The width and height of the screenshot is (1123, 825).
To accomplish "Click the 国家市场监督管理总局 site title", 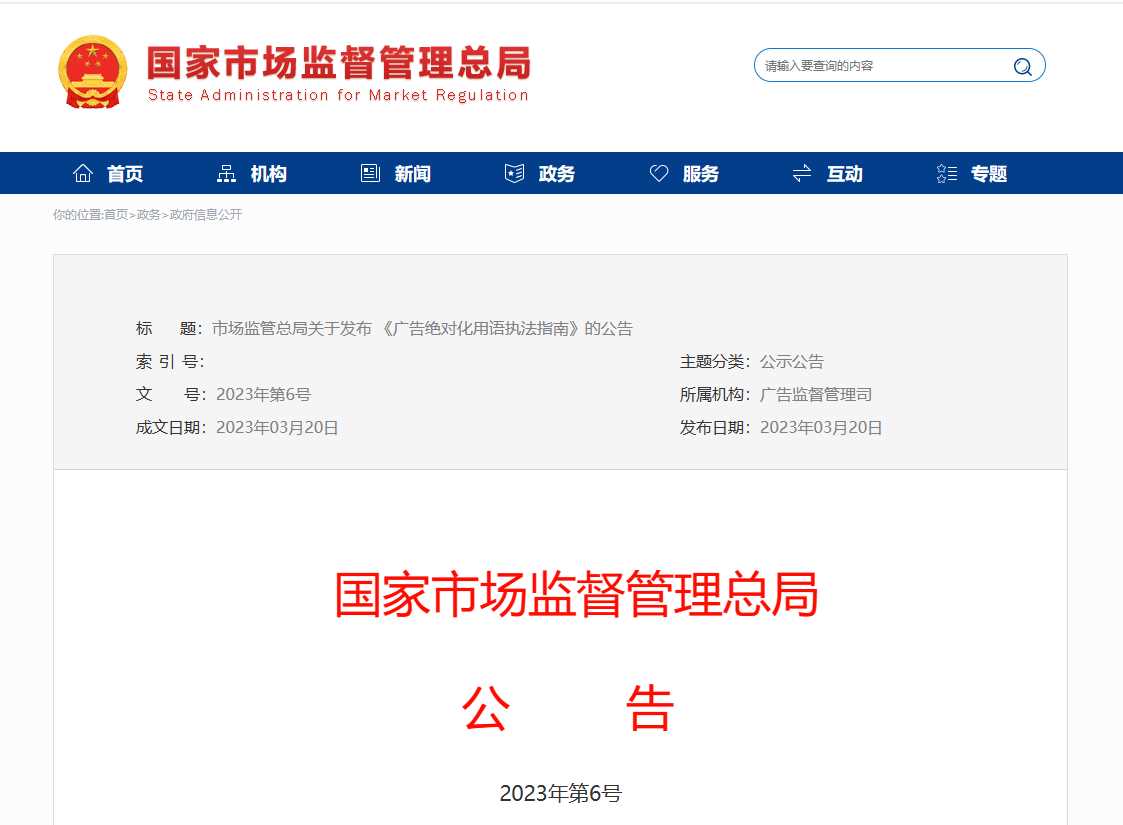I will coord(339,63).
